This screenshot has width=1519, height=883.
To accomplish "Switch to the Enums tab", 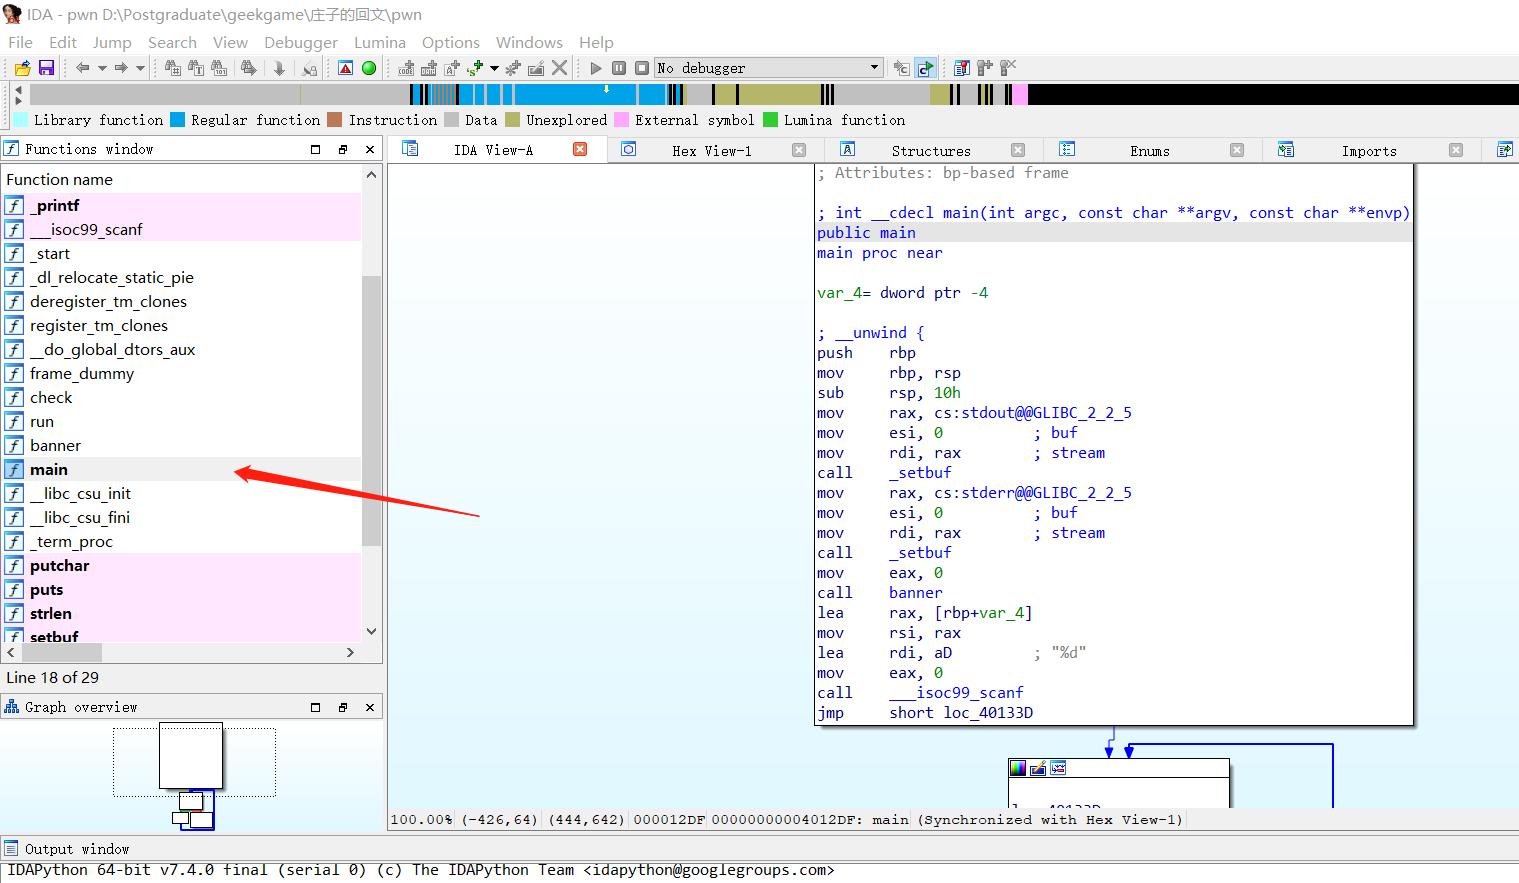I will click(1150, 150).
